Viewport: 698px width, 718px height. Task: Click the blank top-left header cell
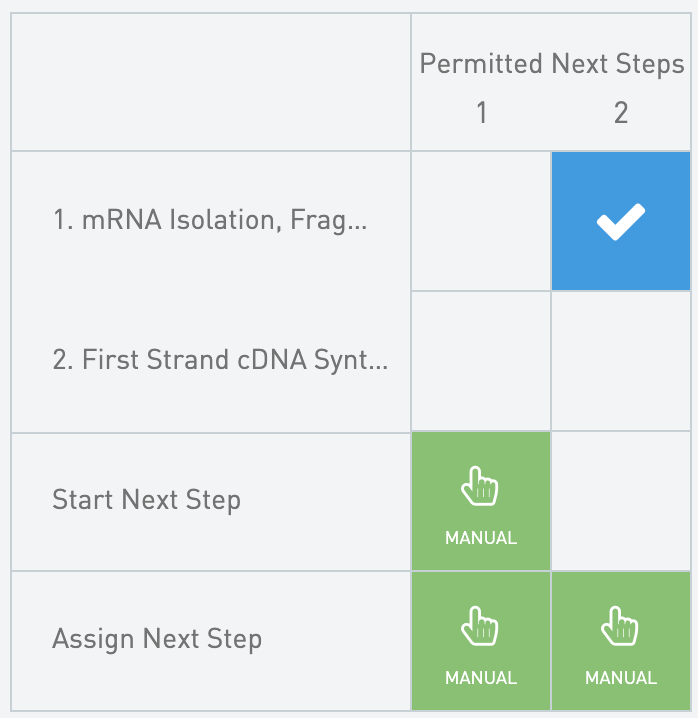210,82
